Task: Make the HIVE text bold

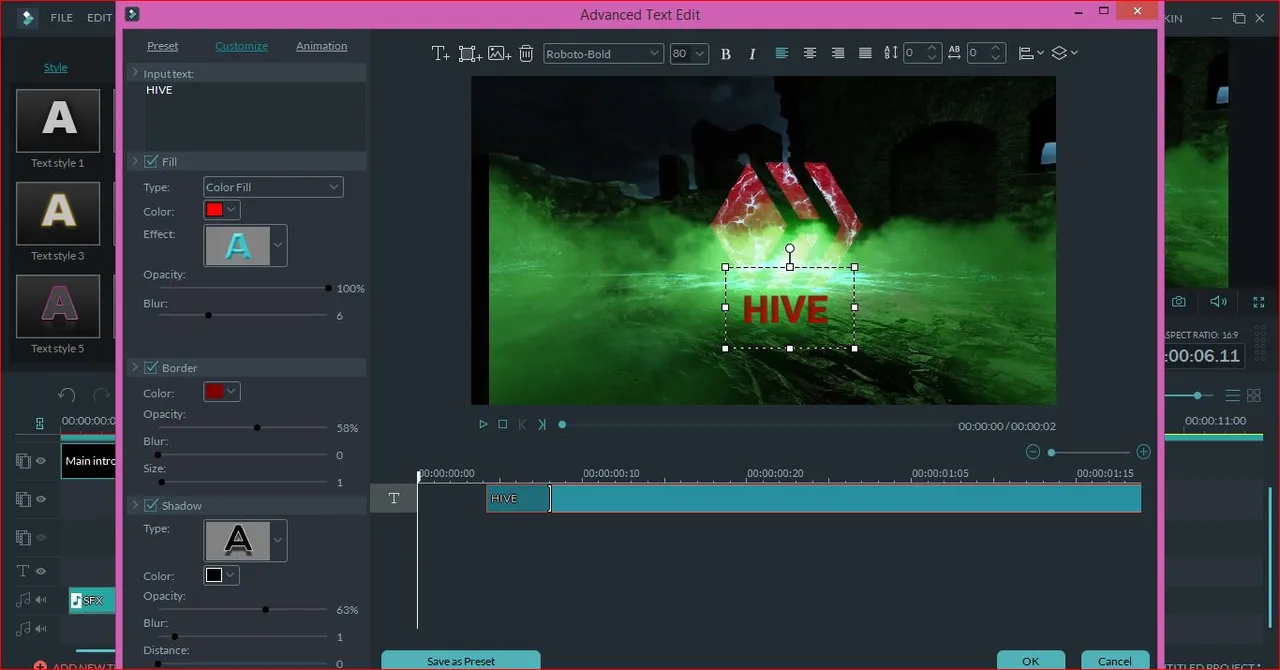Action: [726, 54]
